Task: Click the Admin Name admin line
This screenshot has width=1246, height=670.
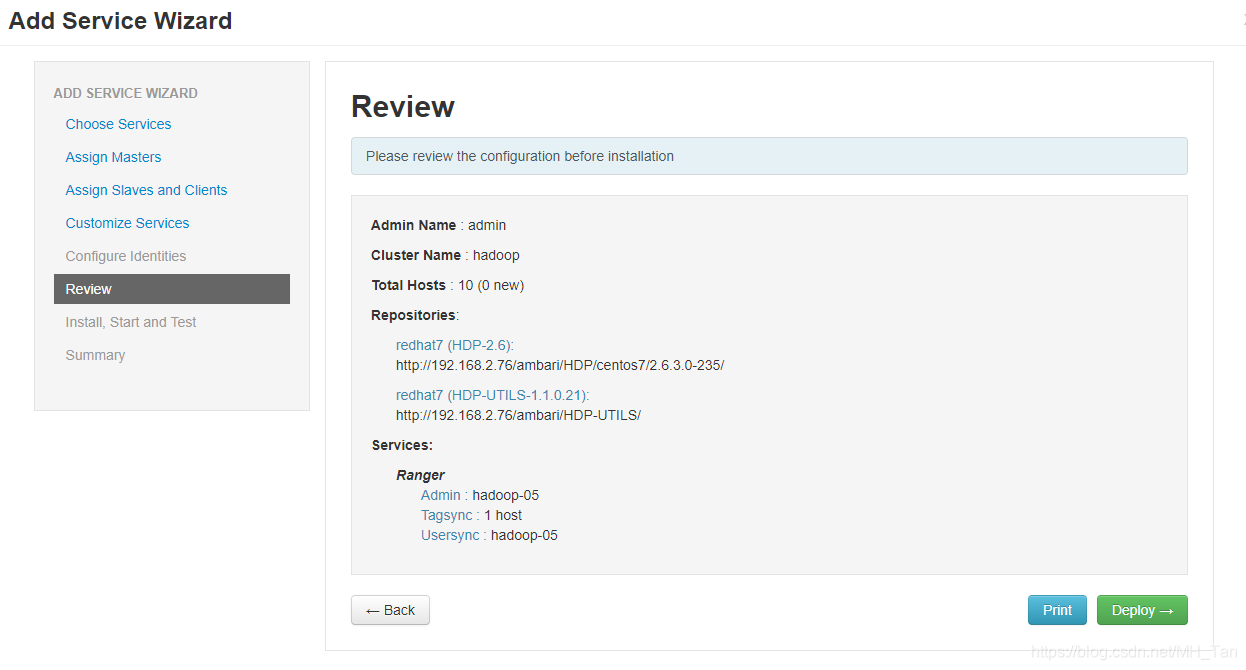Action: [x=439, y=225]
